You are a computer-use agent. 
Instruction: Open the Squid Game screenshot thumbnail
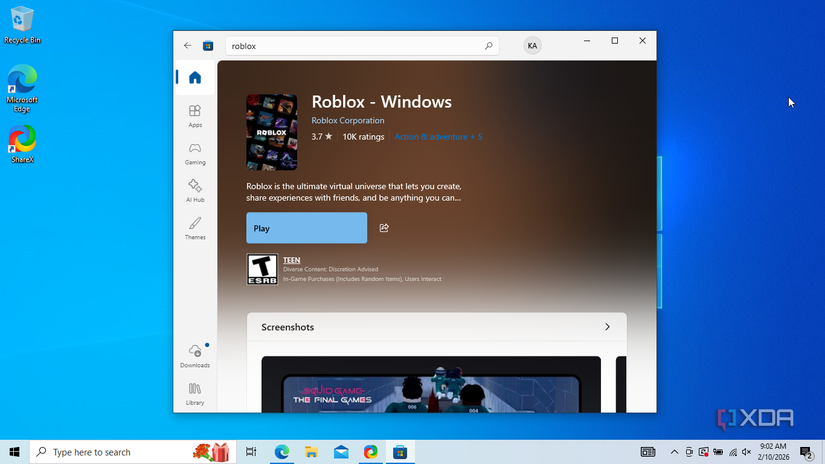click(431, 385)
